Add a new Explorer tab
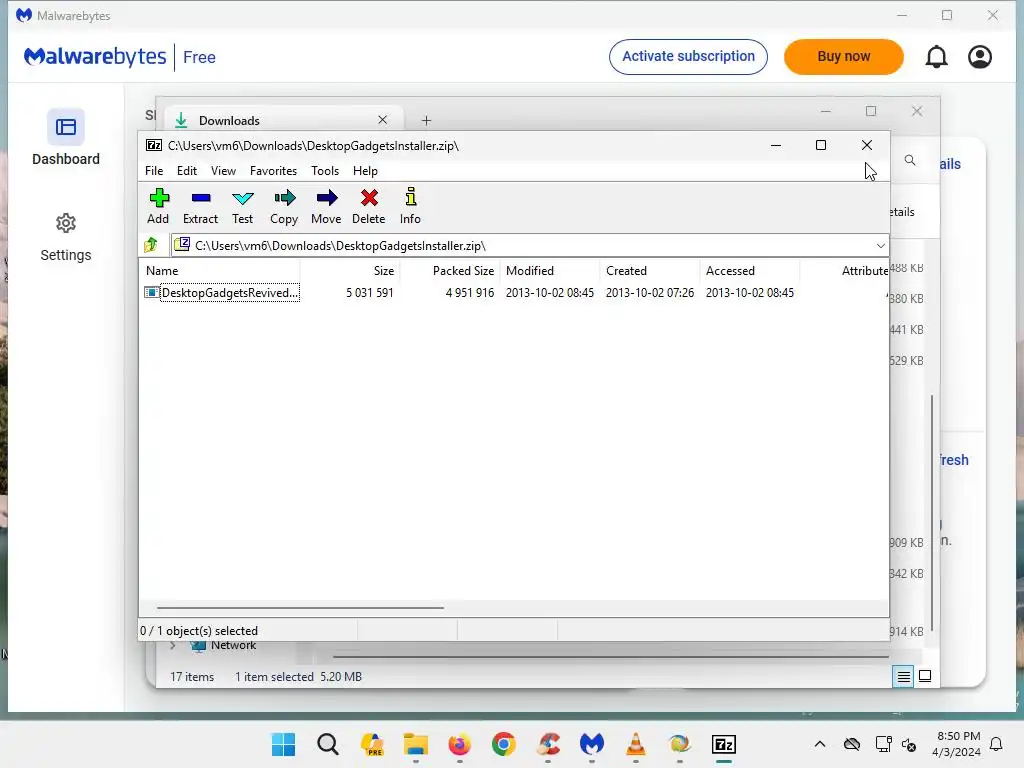Image resolution: width=1024 pixels, height=768 pixels. [x=426, y=120]
